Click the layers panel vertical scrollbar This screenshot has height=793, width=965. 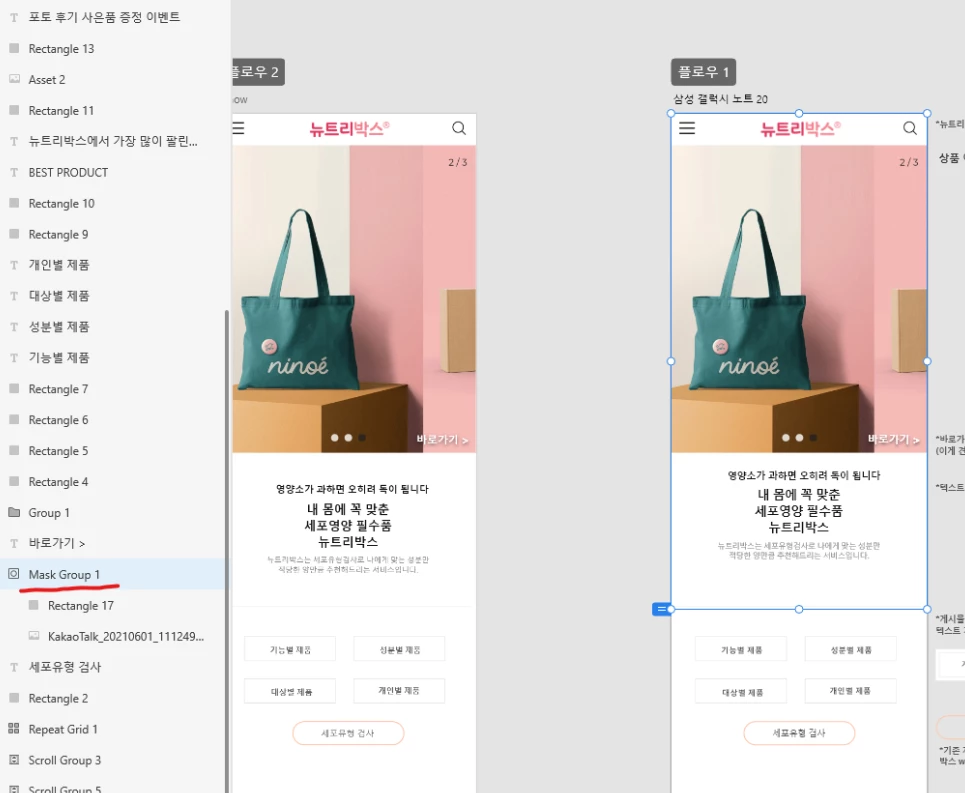pyautogui.click(x=226, y=551)
